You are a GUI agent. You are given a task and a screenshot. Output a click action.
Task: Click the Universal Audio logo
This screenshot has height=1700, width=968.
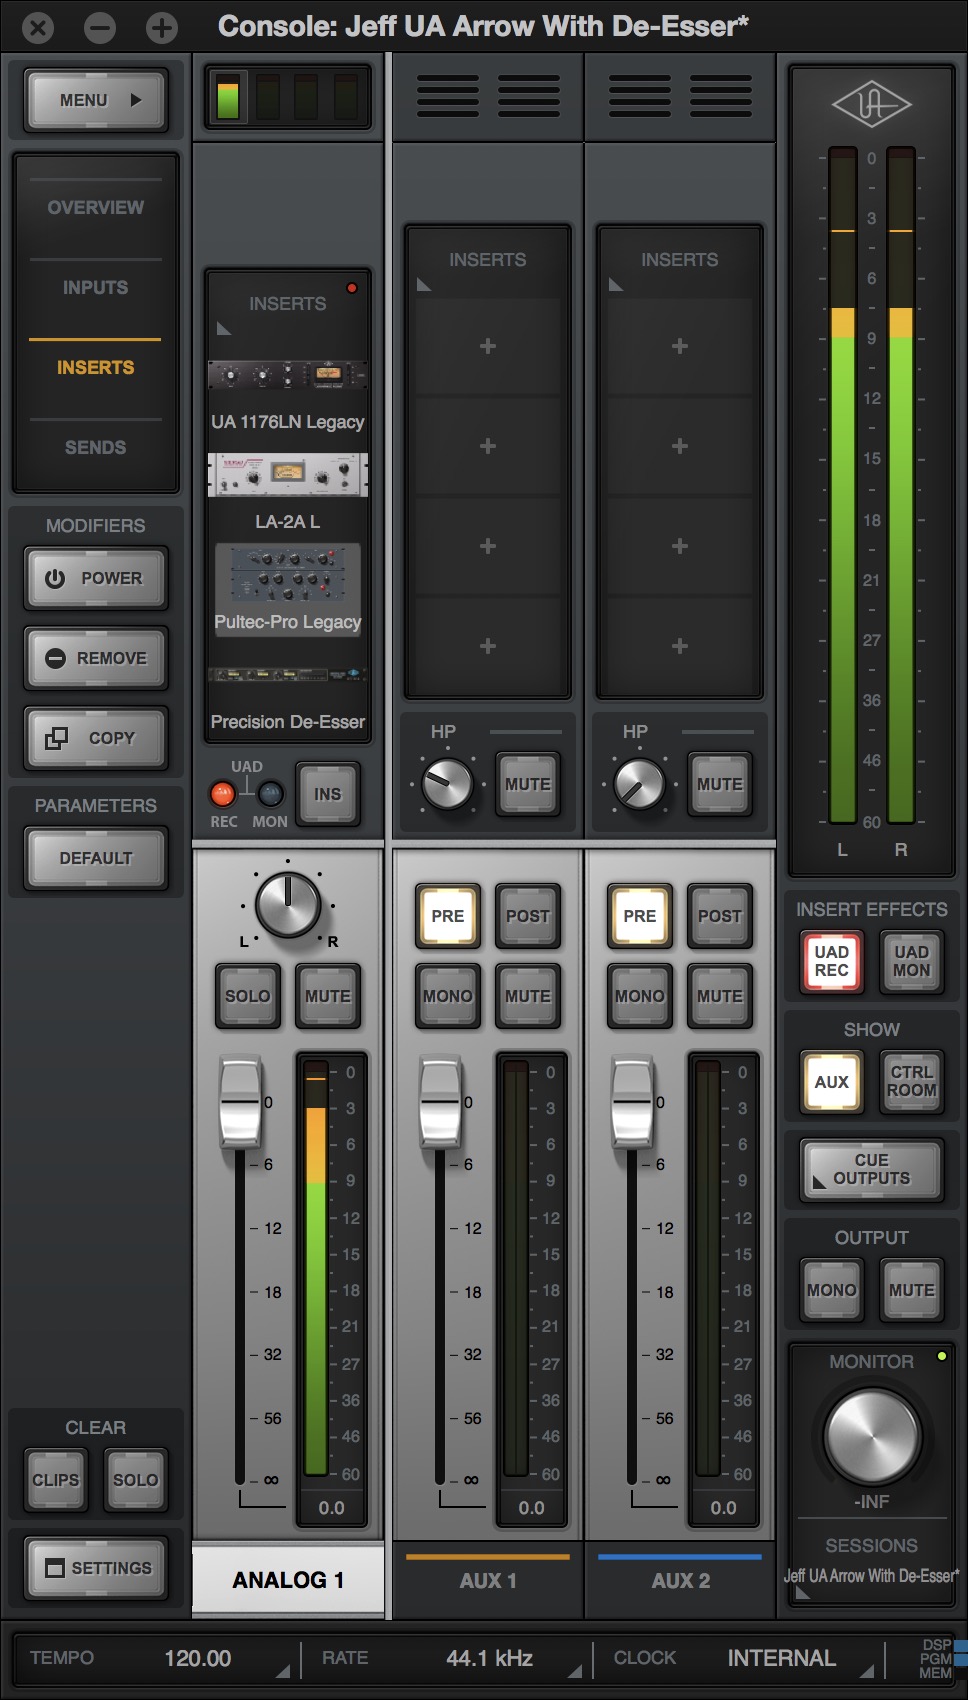coord(871,104)
